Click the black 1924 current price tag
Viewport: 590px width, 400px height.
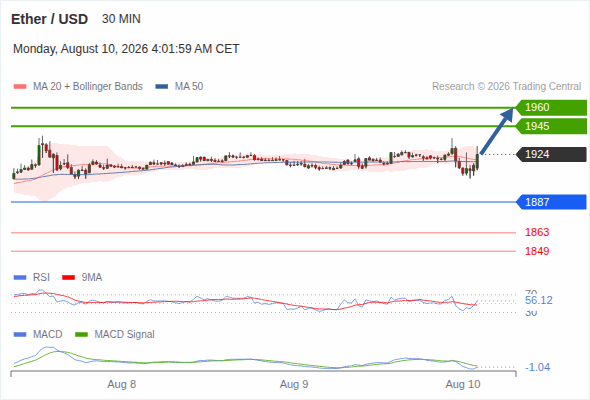click(551, 154)
